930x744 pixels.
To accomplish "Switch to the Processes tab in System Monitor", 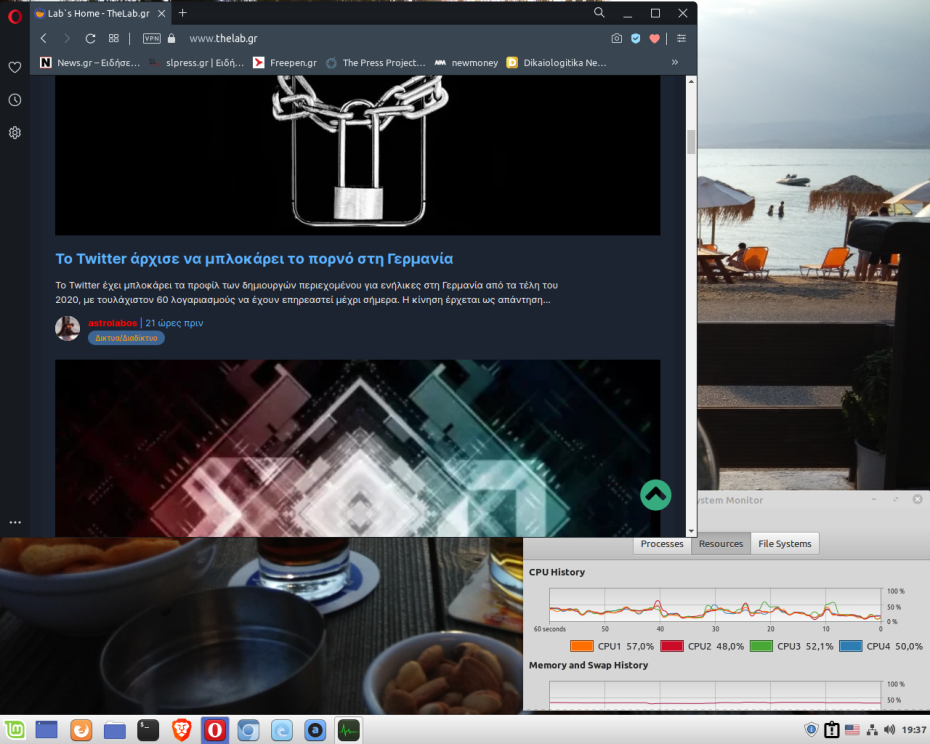I will point(663,543).
